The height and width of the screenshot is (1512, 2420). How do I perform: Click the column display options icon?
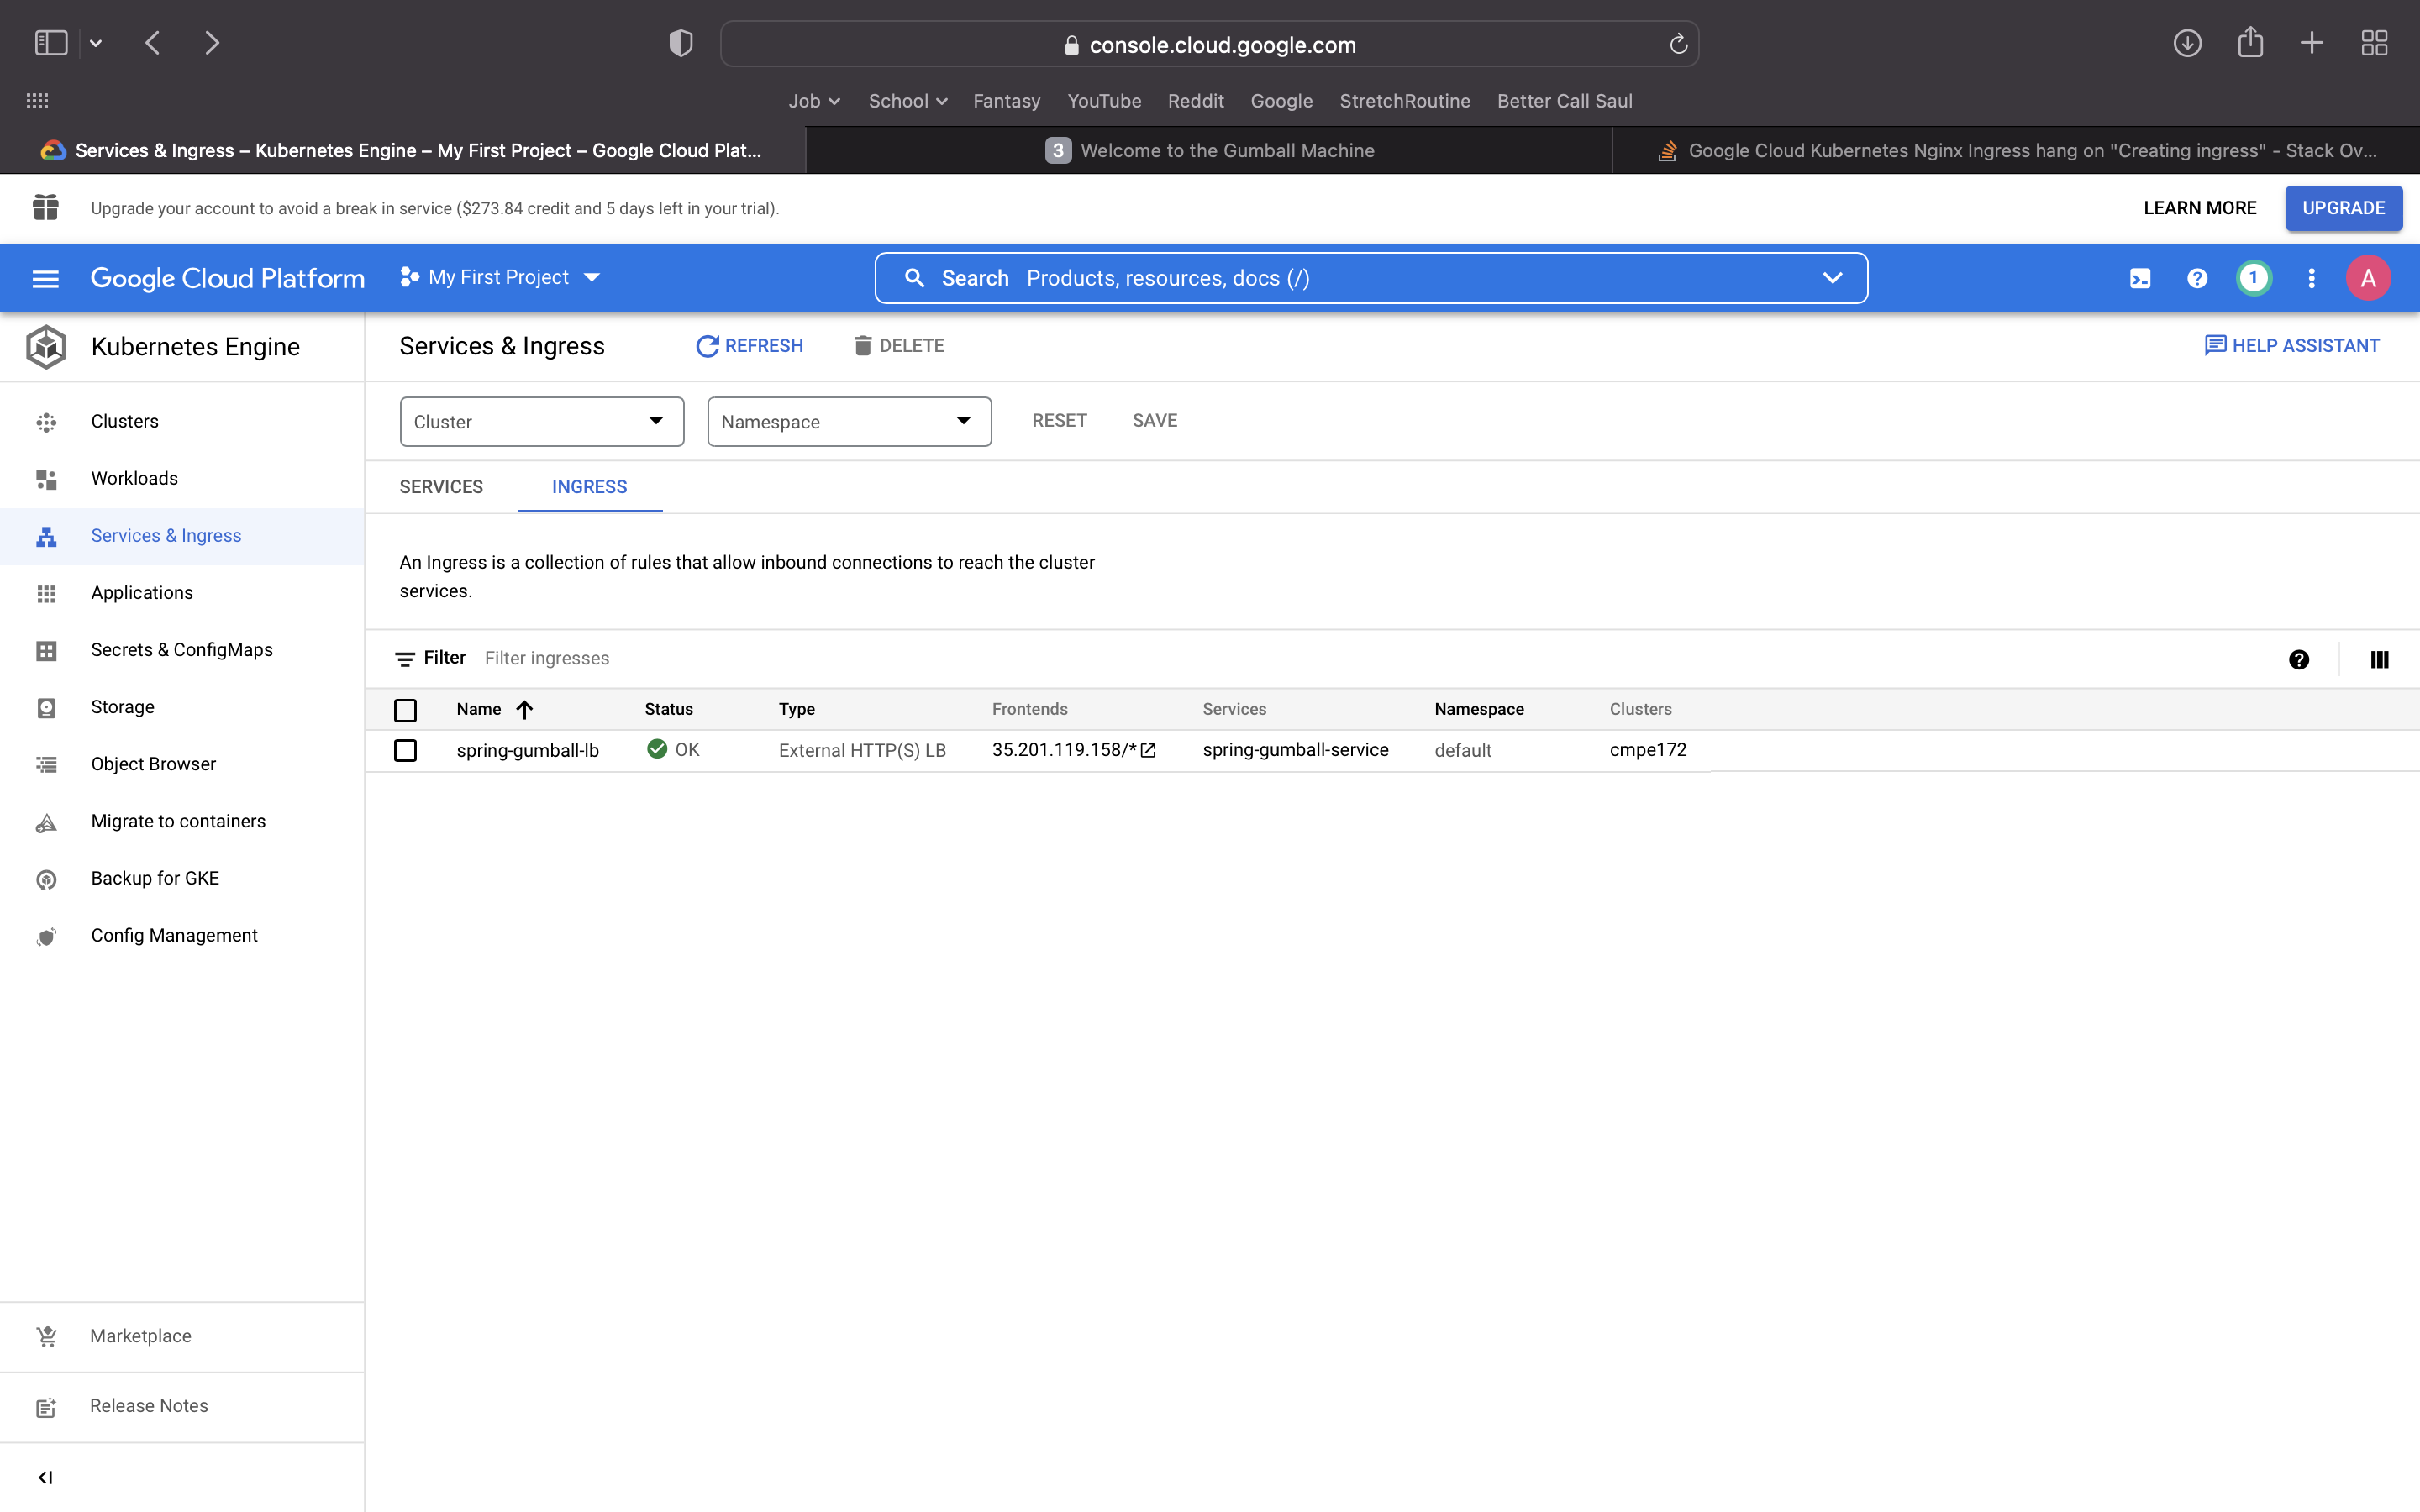click(2379, 659)
